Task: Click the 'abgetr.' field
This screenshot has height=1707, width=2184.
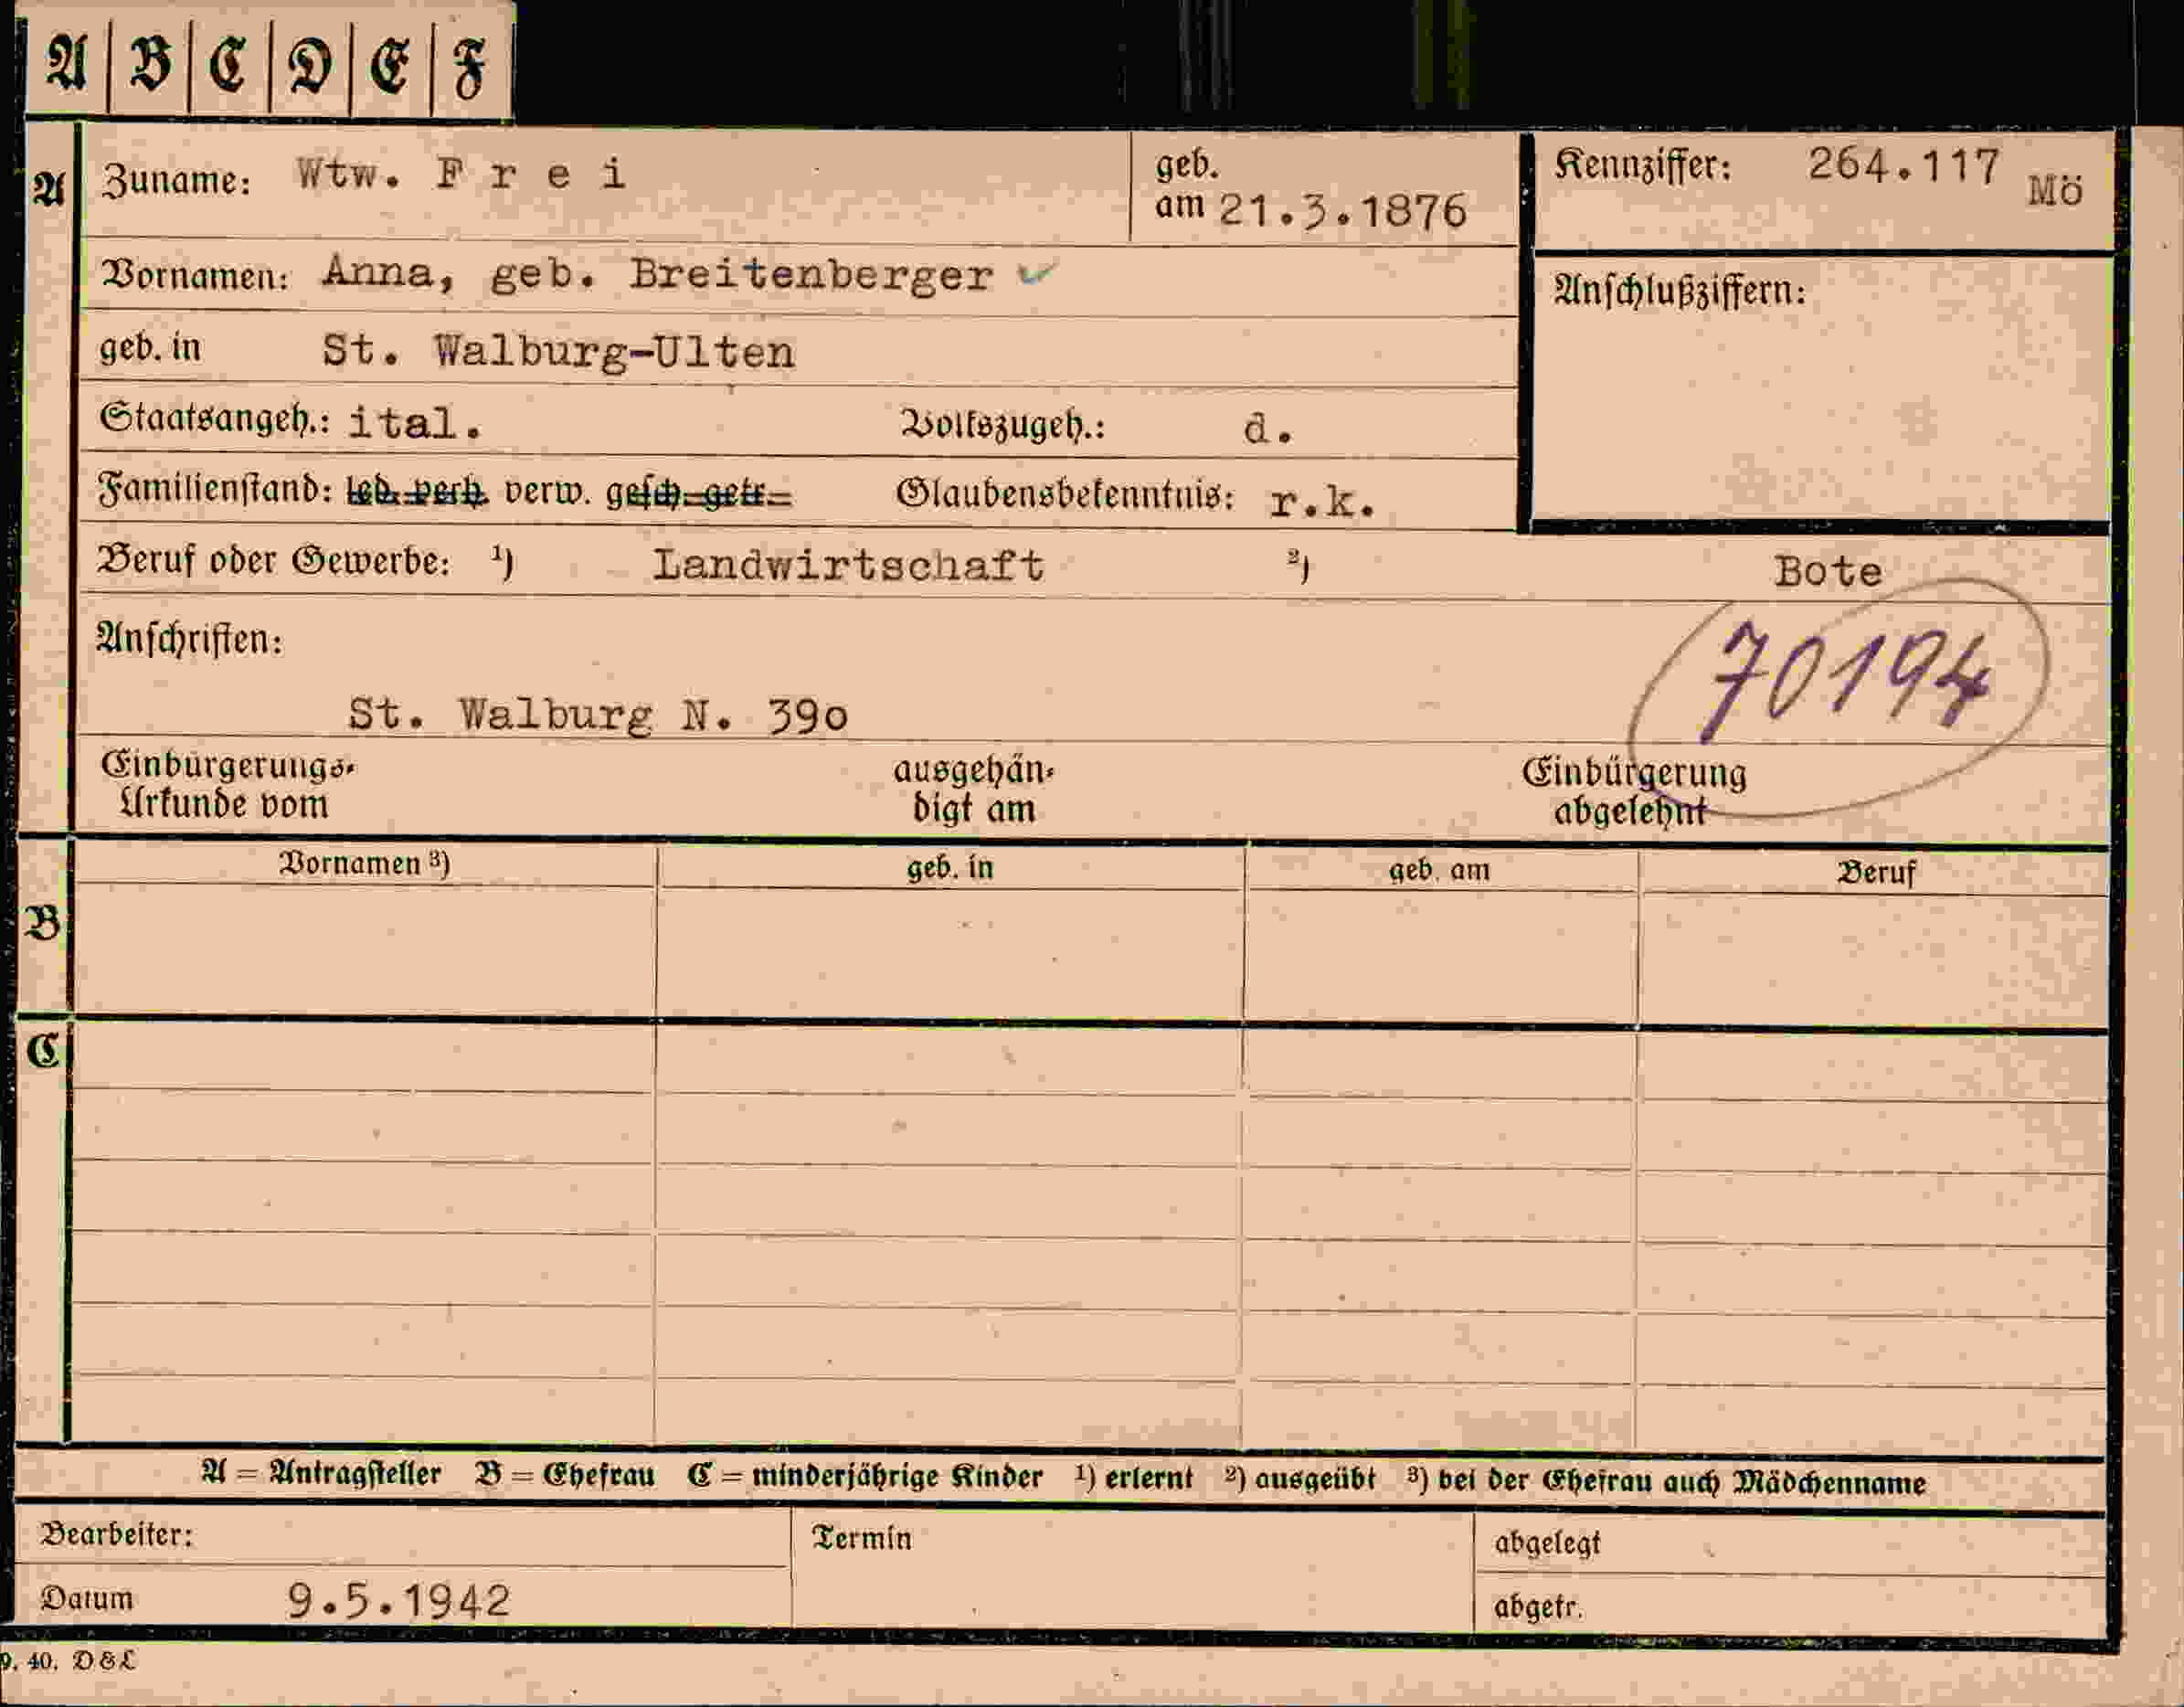Action: 1790,1607
